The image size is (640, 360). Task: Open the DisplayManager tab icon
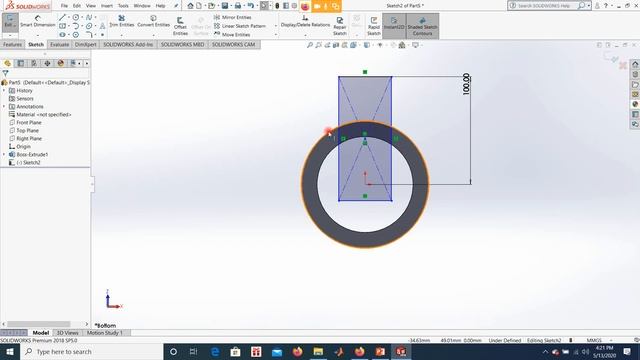pyautogui.click(x=61, y=63)
